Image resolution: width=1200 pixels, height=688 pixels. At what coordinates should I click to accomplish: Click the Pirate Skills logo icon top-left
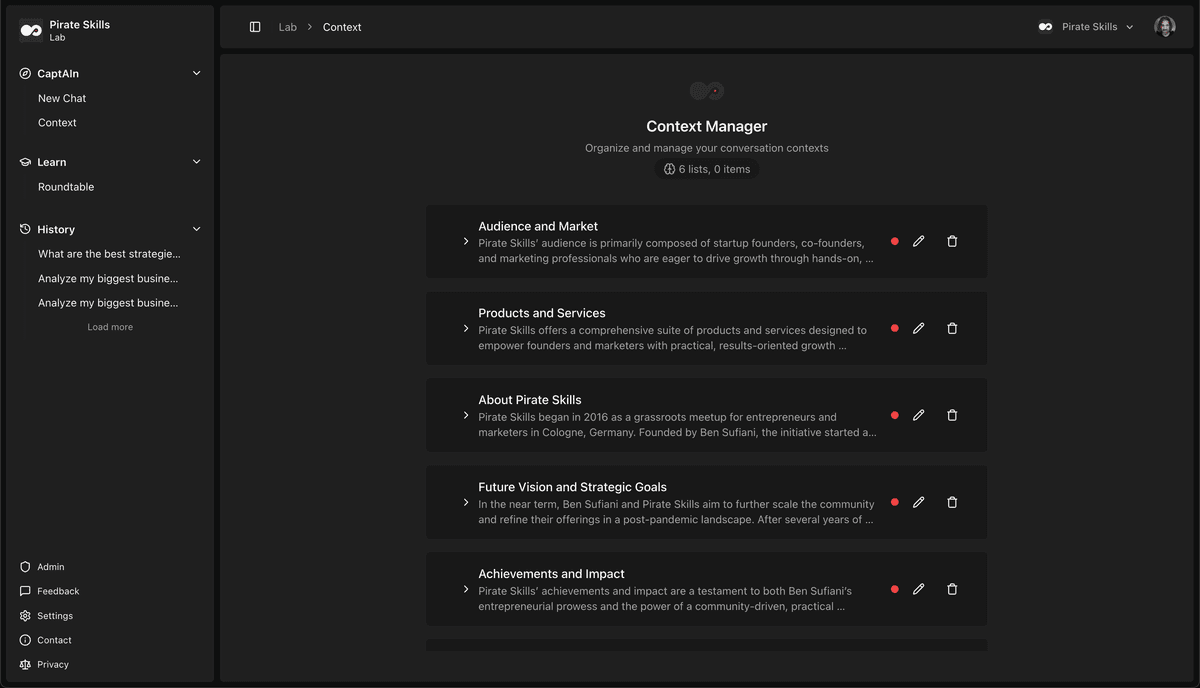click(30, 30)
